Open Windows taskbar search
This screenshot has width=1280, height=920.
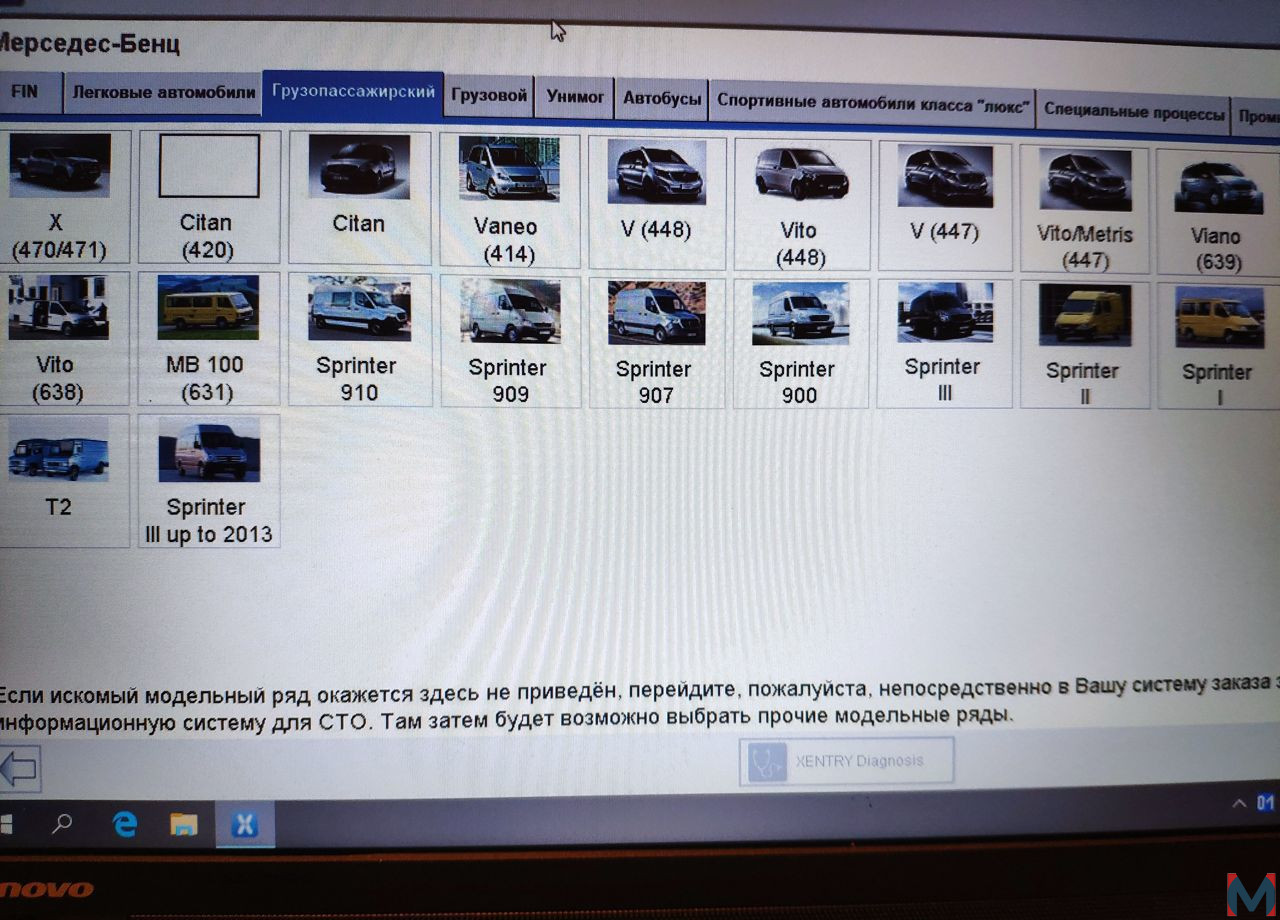[62, 825]
